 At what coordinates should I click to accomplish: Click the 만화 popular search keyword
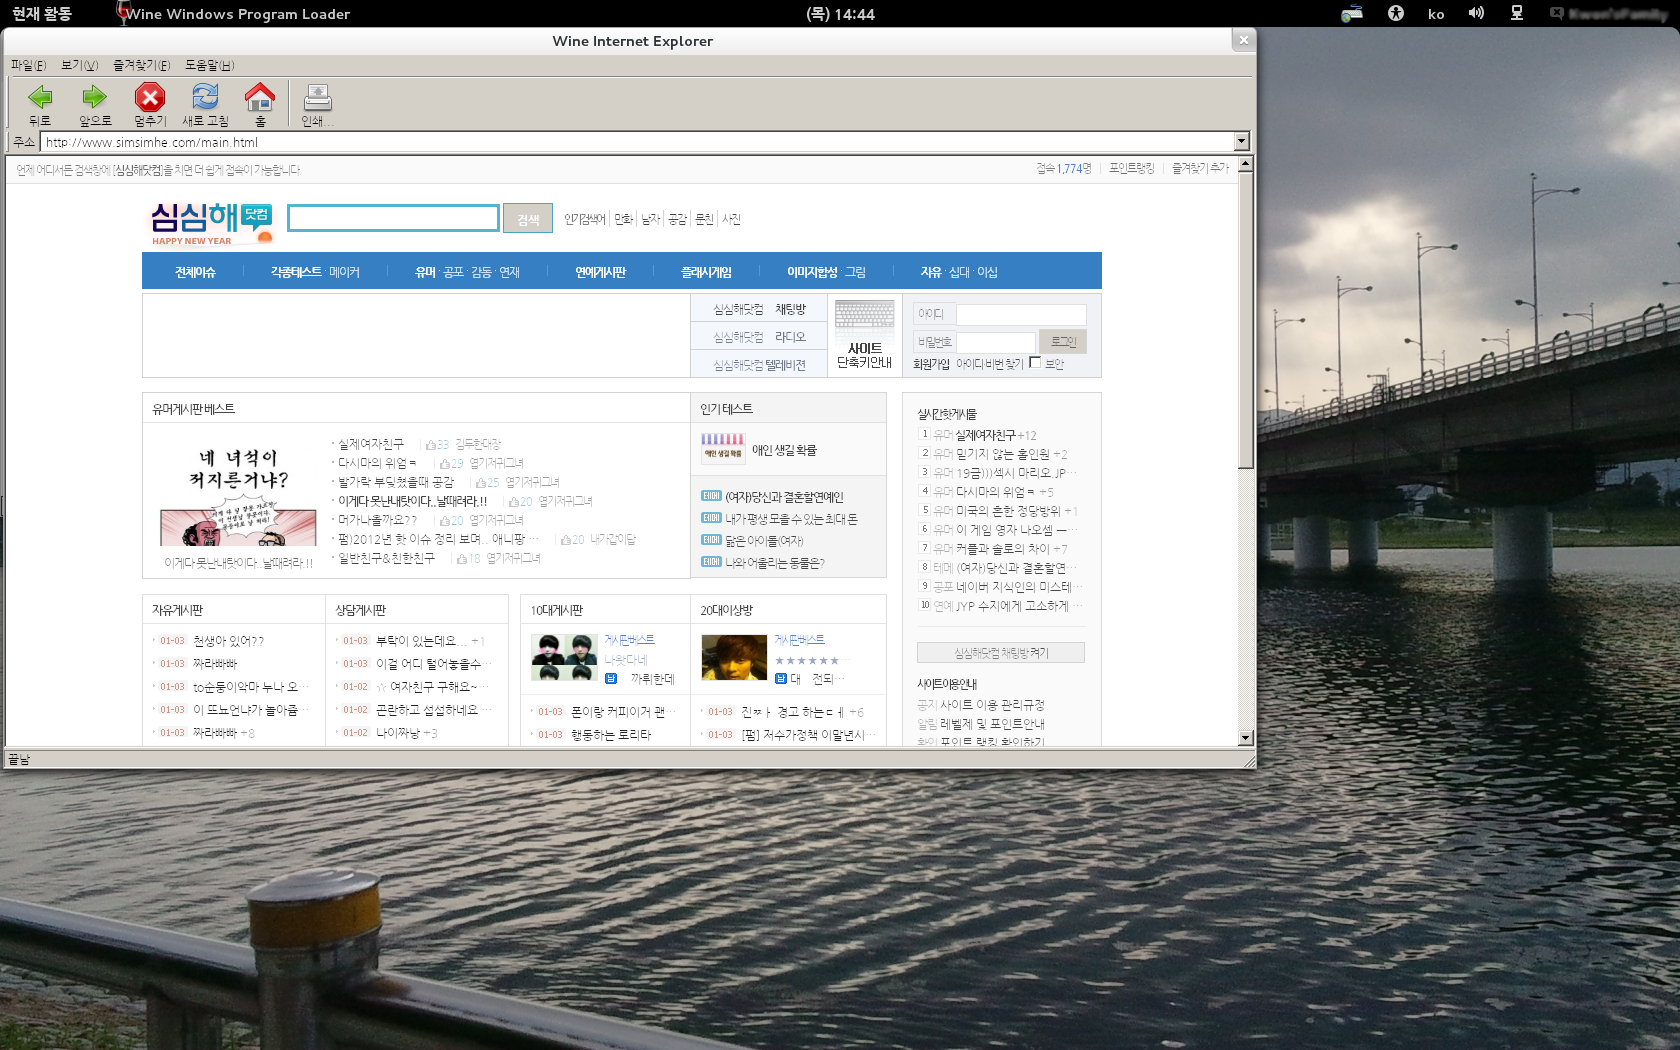[623, 219]
